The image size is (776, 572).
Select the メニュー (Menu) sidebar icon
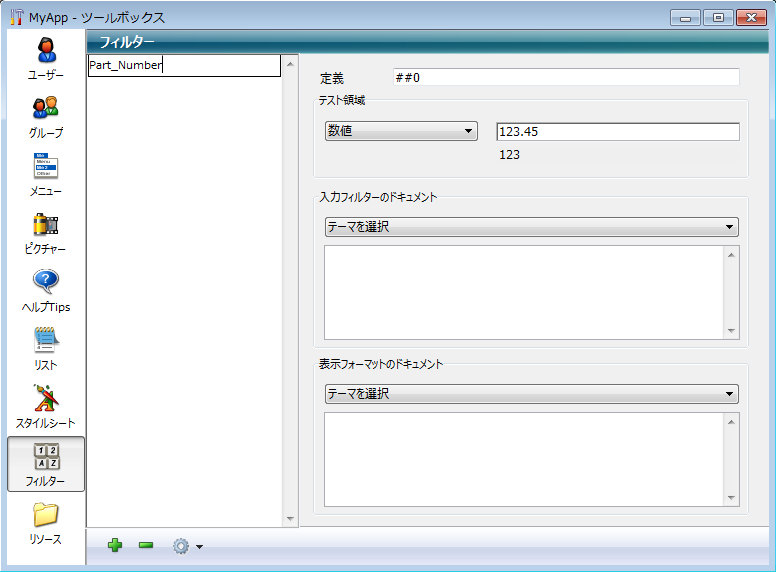pyautogui.click(x=45, y=166)
